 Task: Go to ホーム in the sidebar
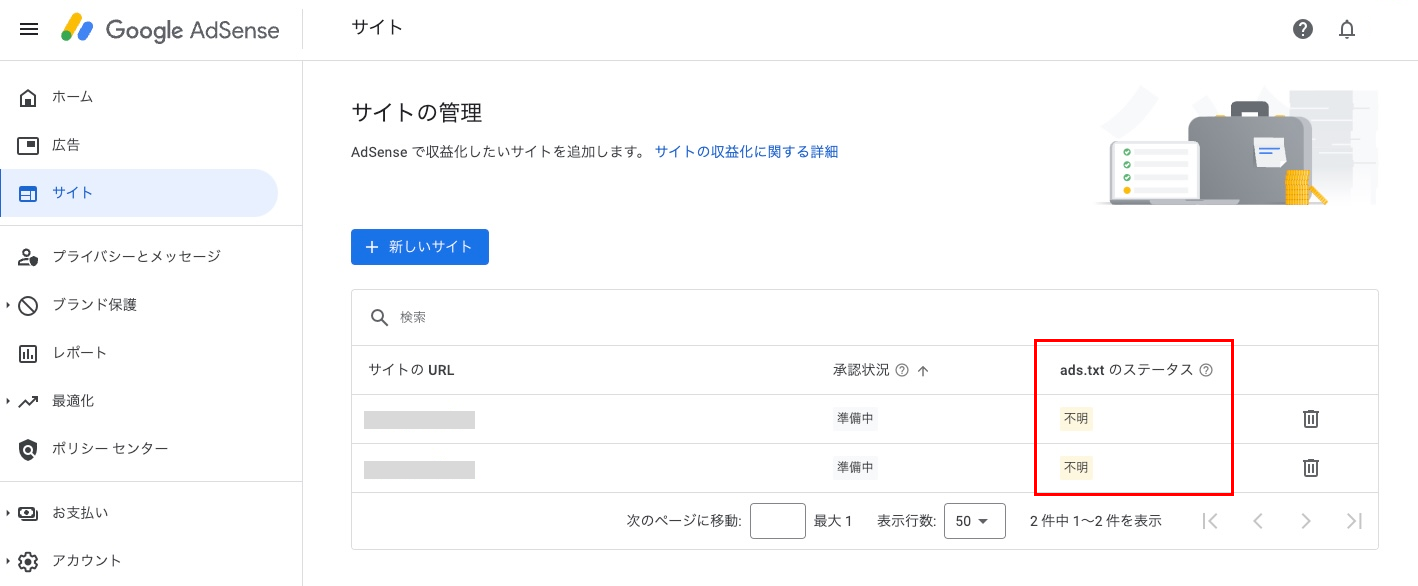tap(72, 97)
